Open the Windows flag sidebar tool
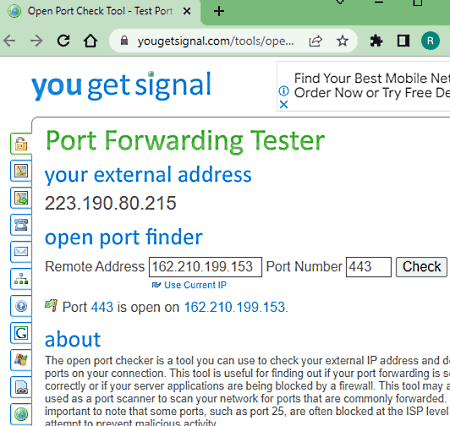 tap(21, 360)
